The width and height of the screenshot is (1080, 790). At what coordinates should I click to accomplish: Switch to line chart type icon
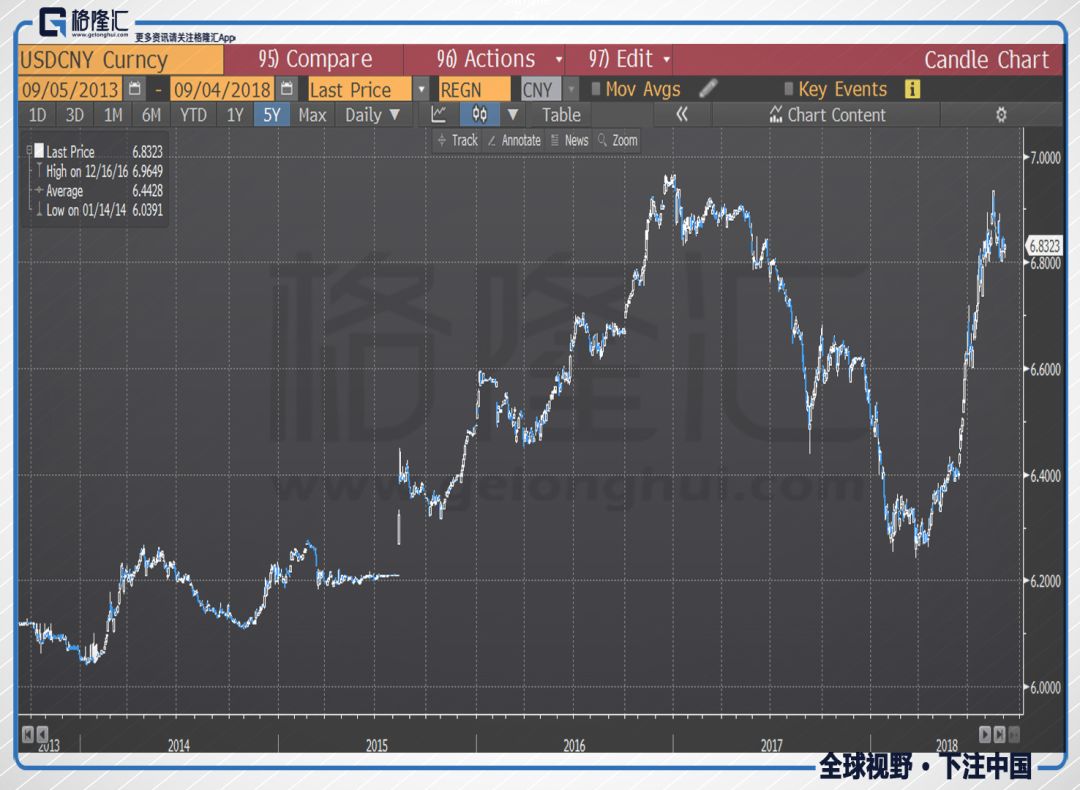pyautogui.click(x=439, y=114)
